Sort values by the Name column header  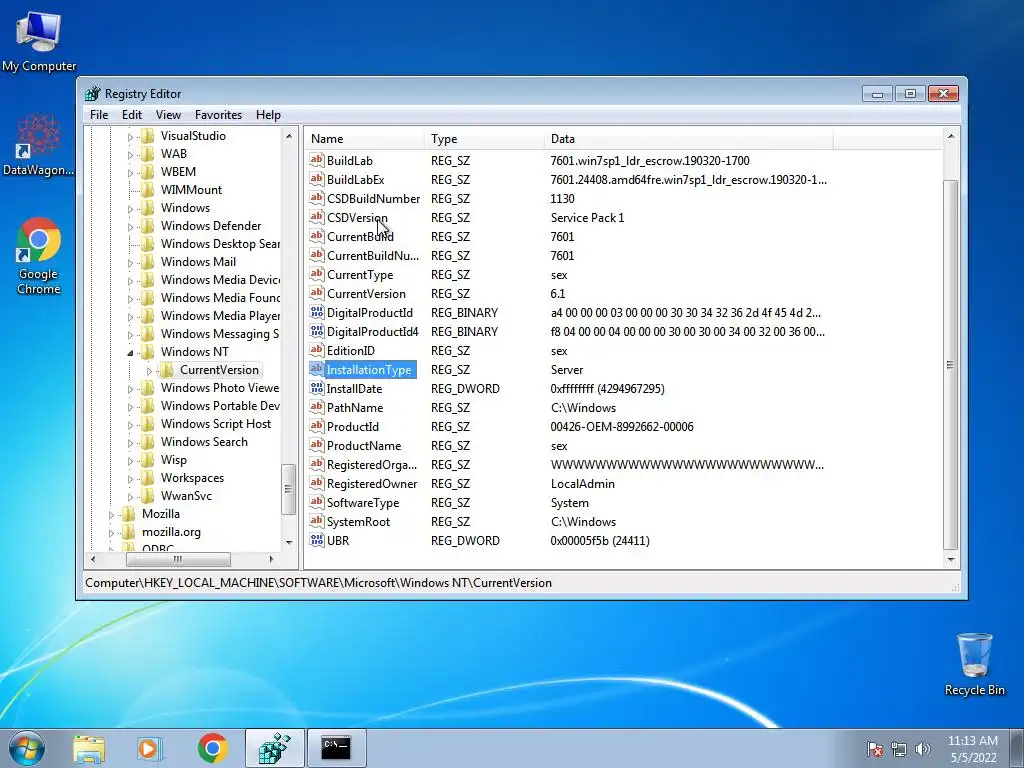[x=364, y=138]
